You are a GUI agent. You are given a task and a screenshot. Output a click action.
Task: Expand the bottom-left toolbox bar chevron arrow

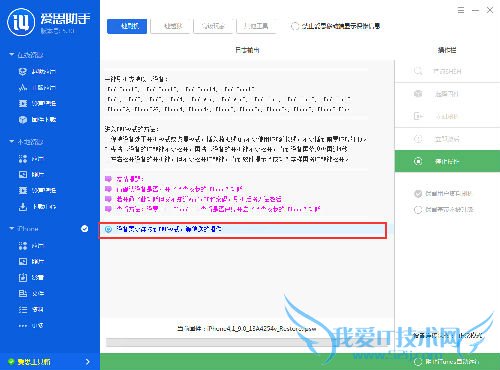coord(88,362)
